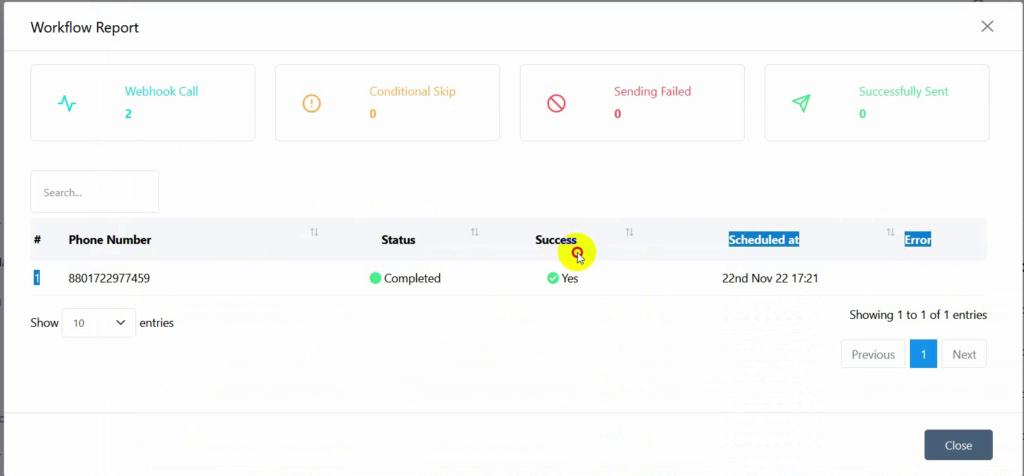
Task: Click the Conditional Skip warning icon
Action: point(312,103)
